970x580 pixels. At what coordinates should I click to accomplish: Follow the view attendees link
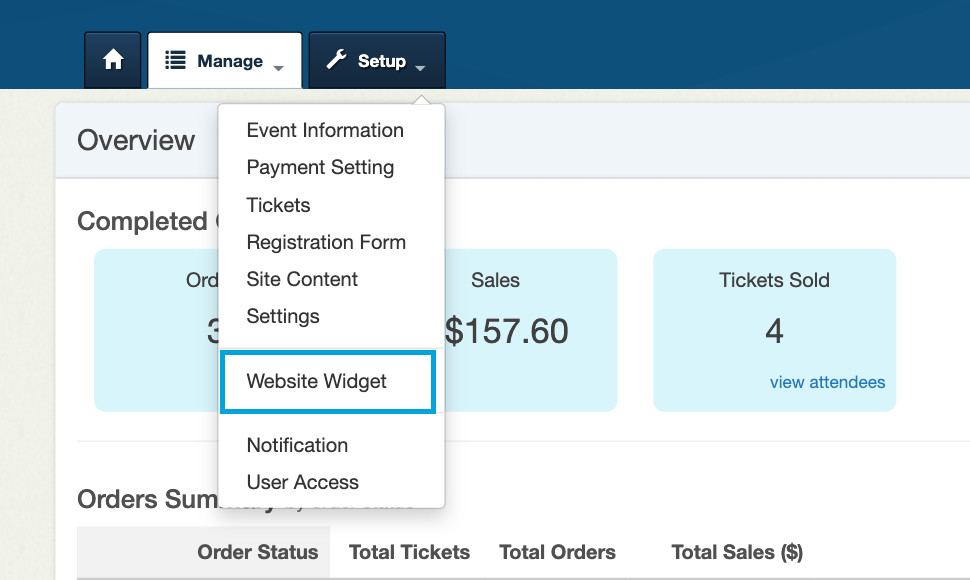pos(827,382)
